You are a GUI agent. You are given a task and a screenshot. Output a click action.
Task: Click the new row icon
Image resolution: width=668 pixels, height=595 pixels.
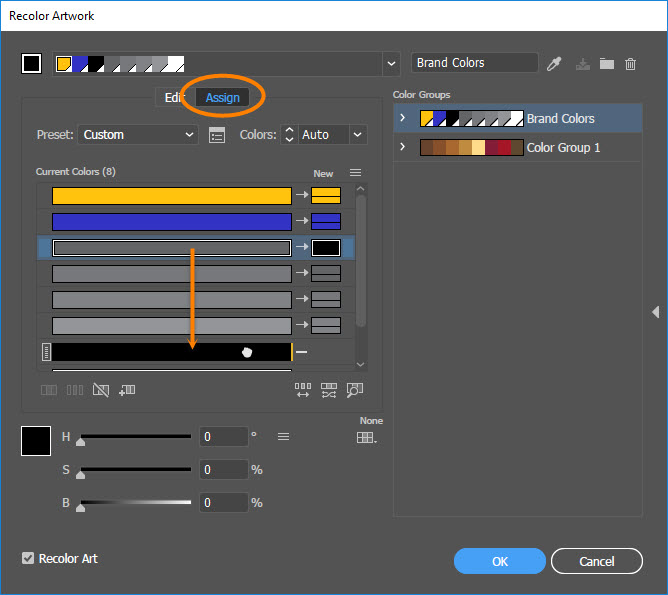coord(127,390)
